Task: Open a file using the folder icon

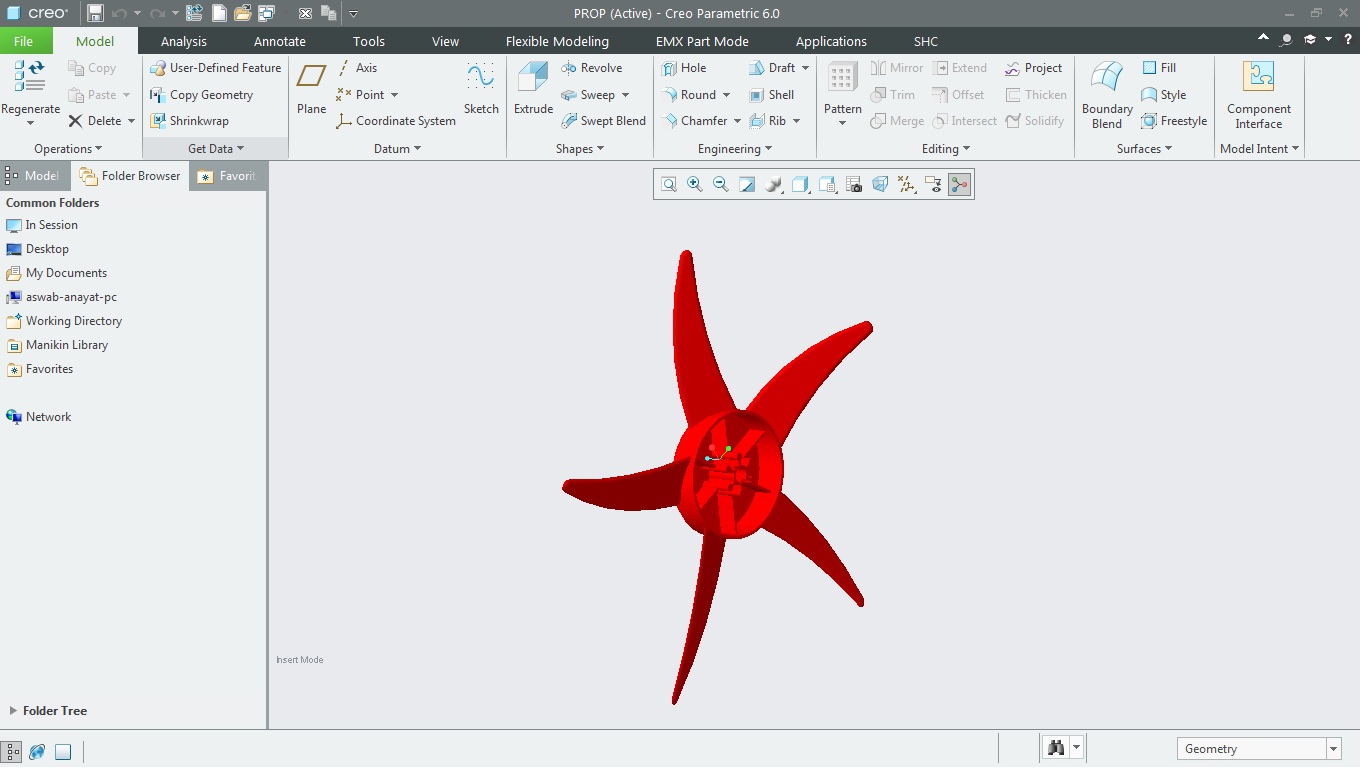Action: pos(242,13)
